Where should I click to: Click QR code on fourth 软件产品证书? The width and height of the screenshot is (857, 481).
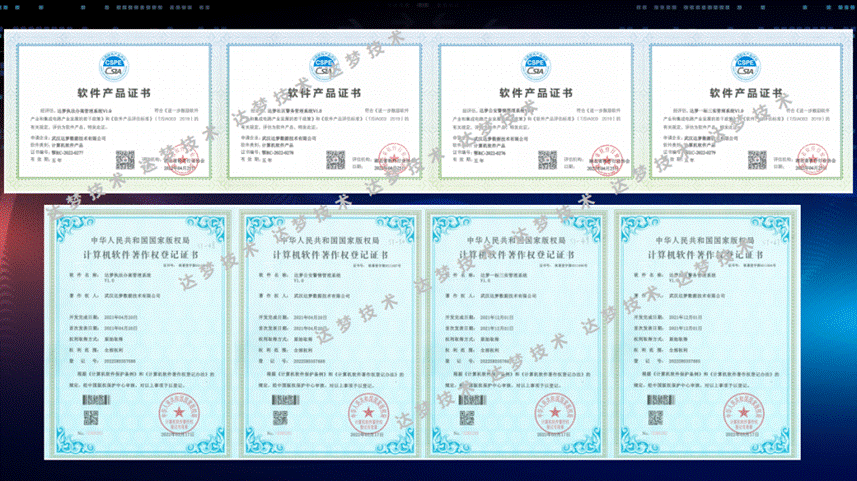point(757,160)
